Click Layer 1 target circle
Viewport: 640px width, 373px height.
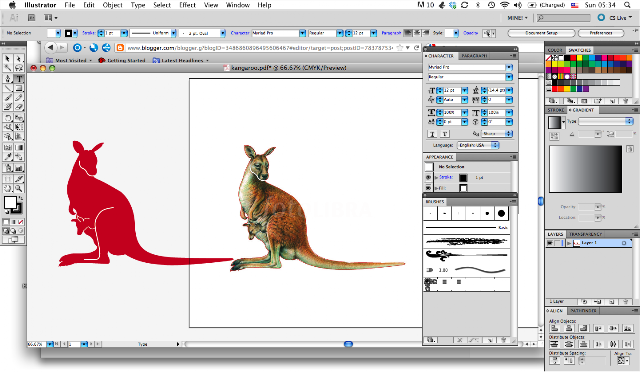click(x=624, y=243)
